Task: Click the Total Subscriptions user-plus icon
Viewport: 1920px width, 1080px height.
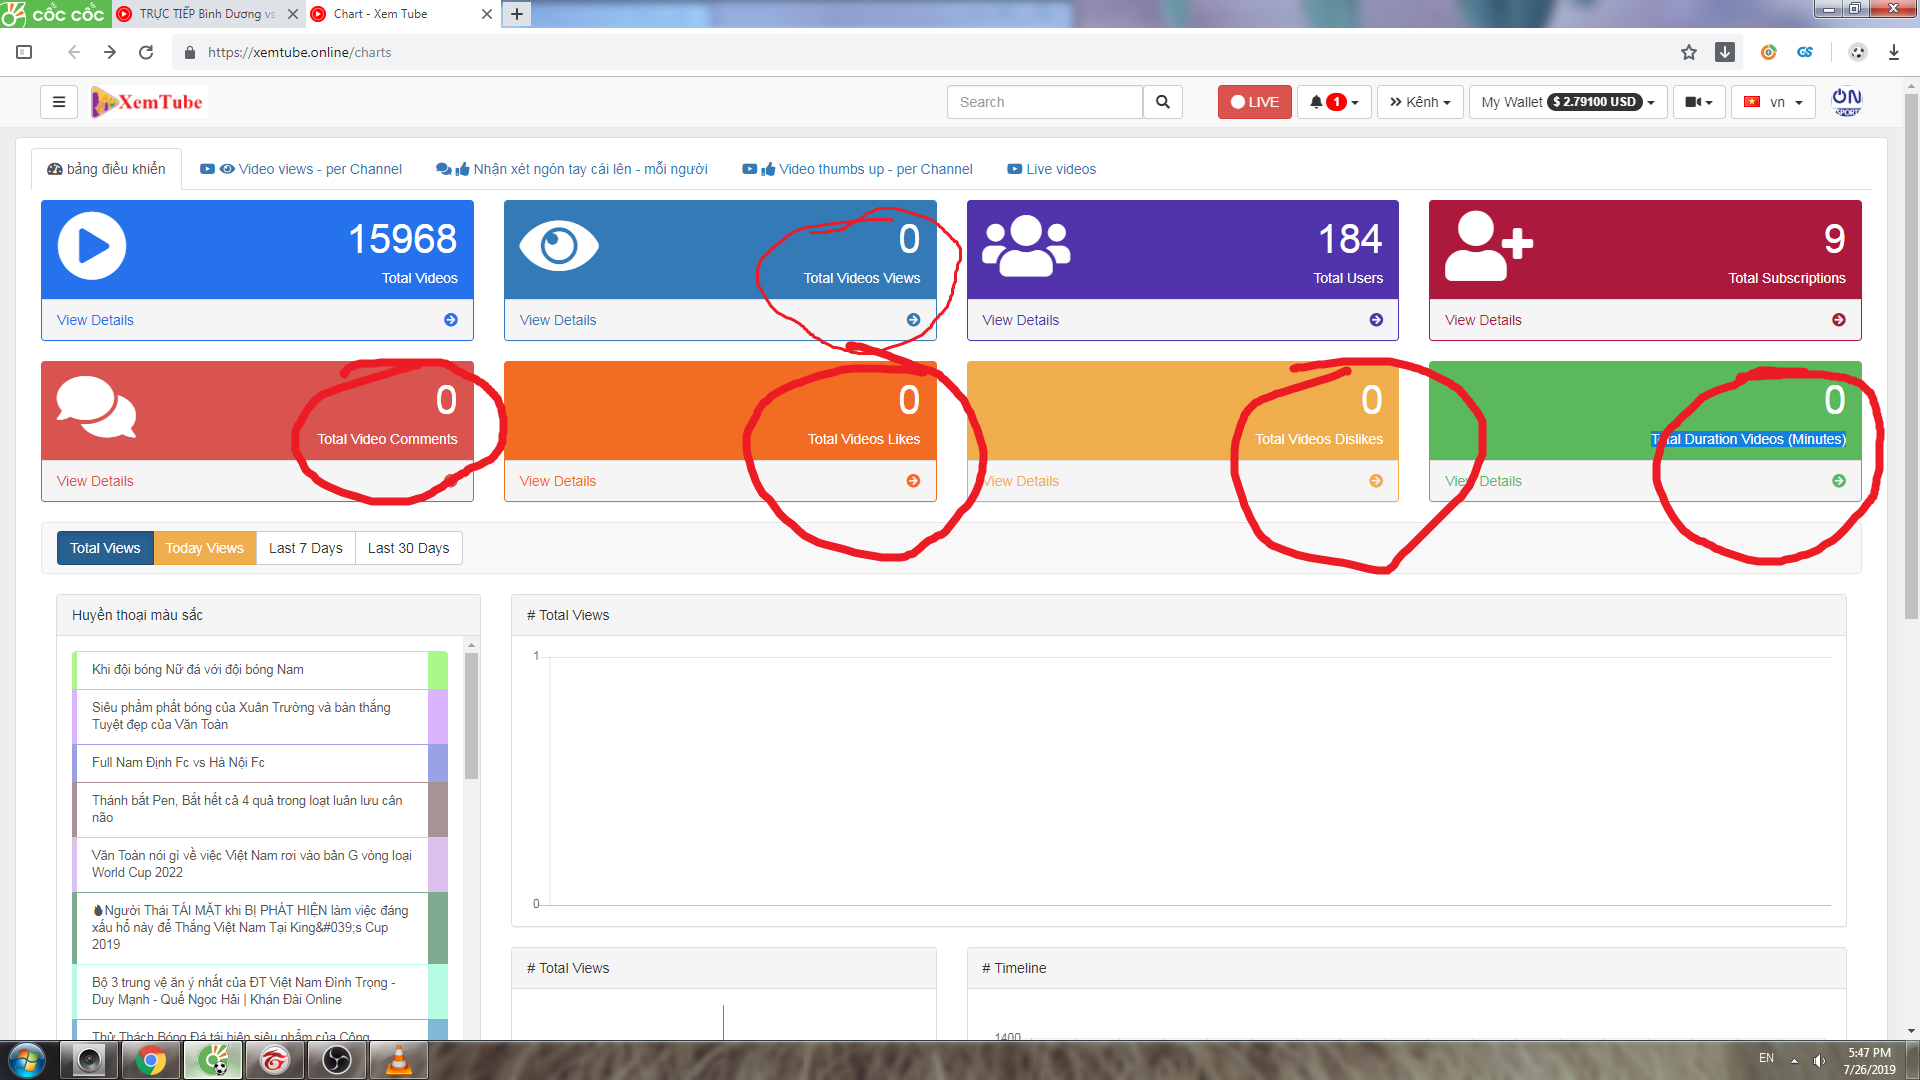Action: point(1489,246)
